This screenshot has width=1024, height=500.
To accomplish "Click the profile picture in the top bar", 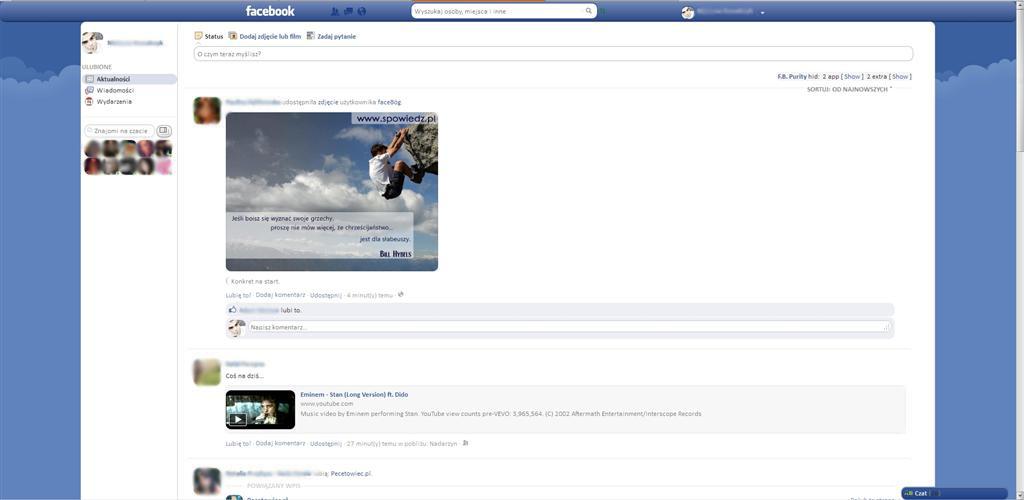I will tap(688, 12).
